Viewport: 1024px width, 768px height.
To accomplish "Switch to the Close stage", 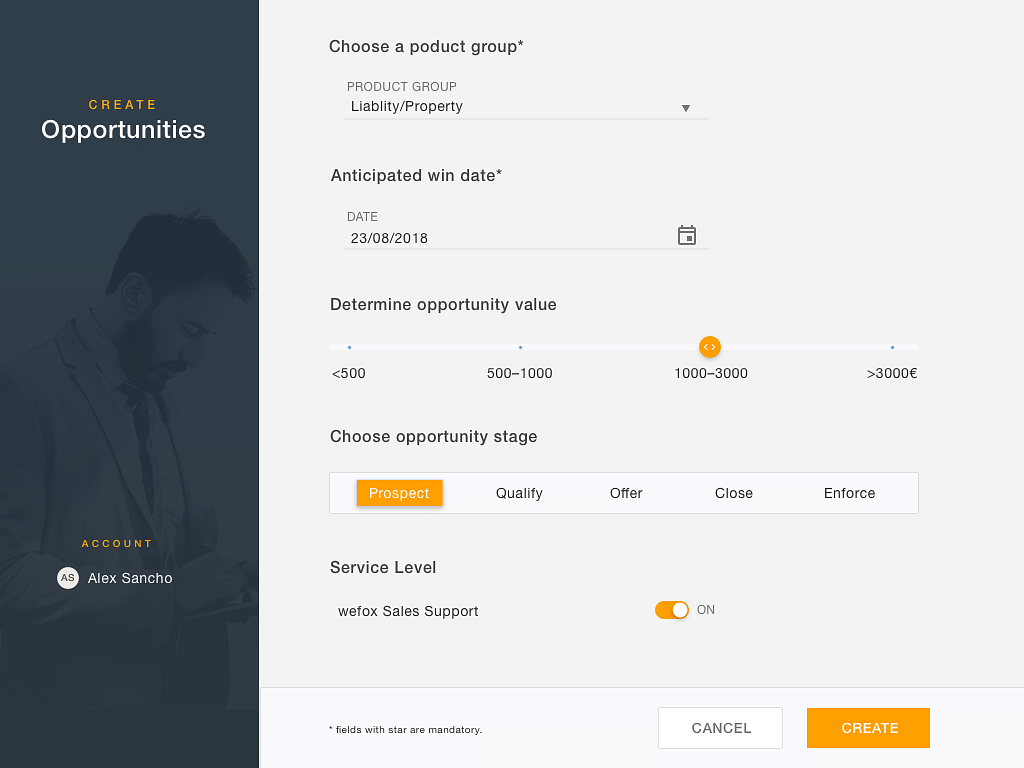I will point(734,493).
